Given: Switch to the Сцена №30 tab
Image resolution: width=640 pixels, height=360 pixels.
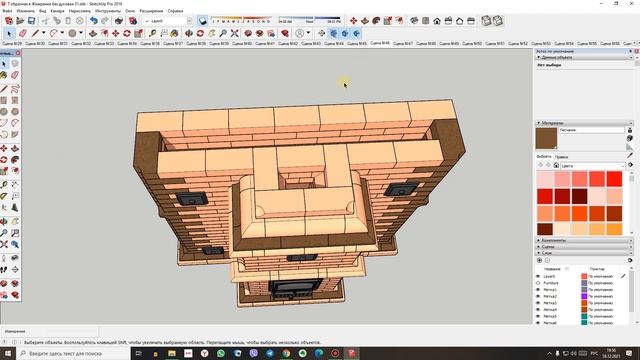Looking at the screenshot, I should click(35, 43).
